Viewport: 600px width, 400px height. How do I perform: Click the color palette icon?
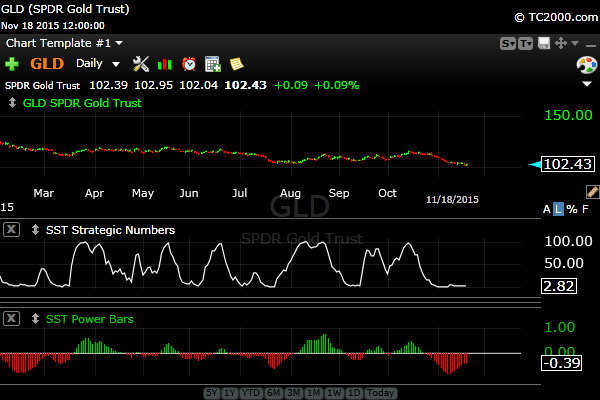(x=587, y=64)
